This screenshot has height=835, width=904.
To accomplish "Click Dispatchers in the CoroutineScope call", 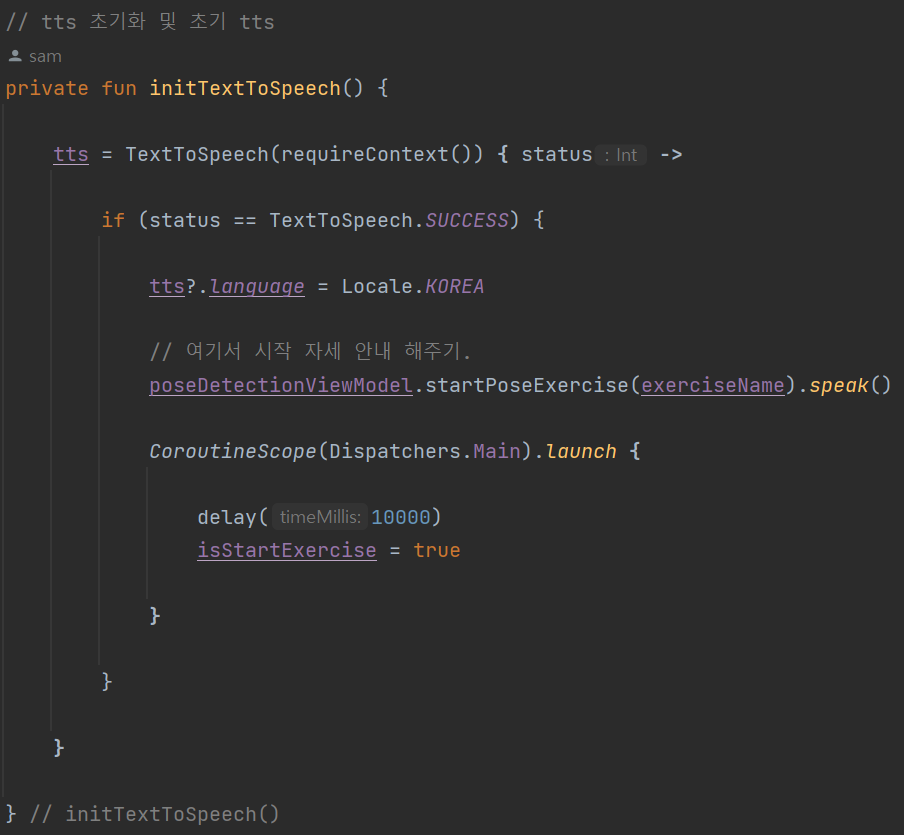I will click(x=395, y=451).
